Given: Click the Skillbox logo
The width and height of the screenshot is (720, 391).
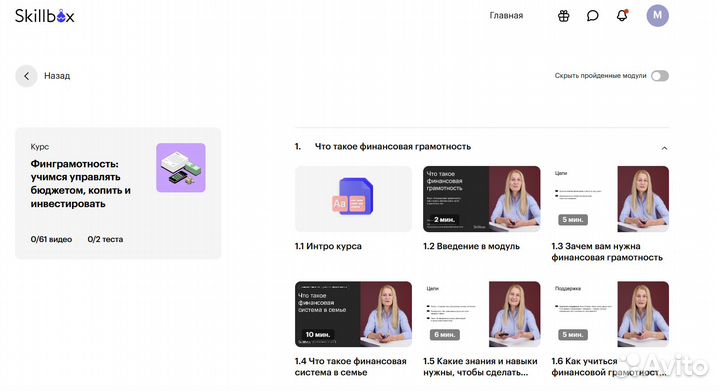Looking at the screenshot, I should [45, 16].
